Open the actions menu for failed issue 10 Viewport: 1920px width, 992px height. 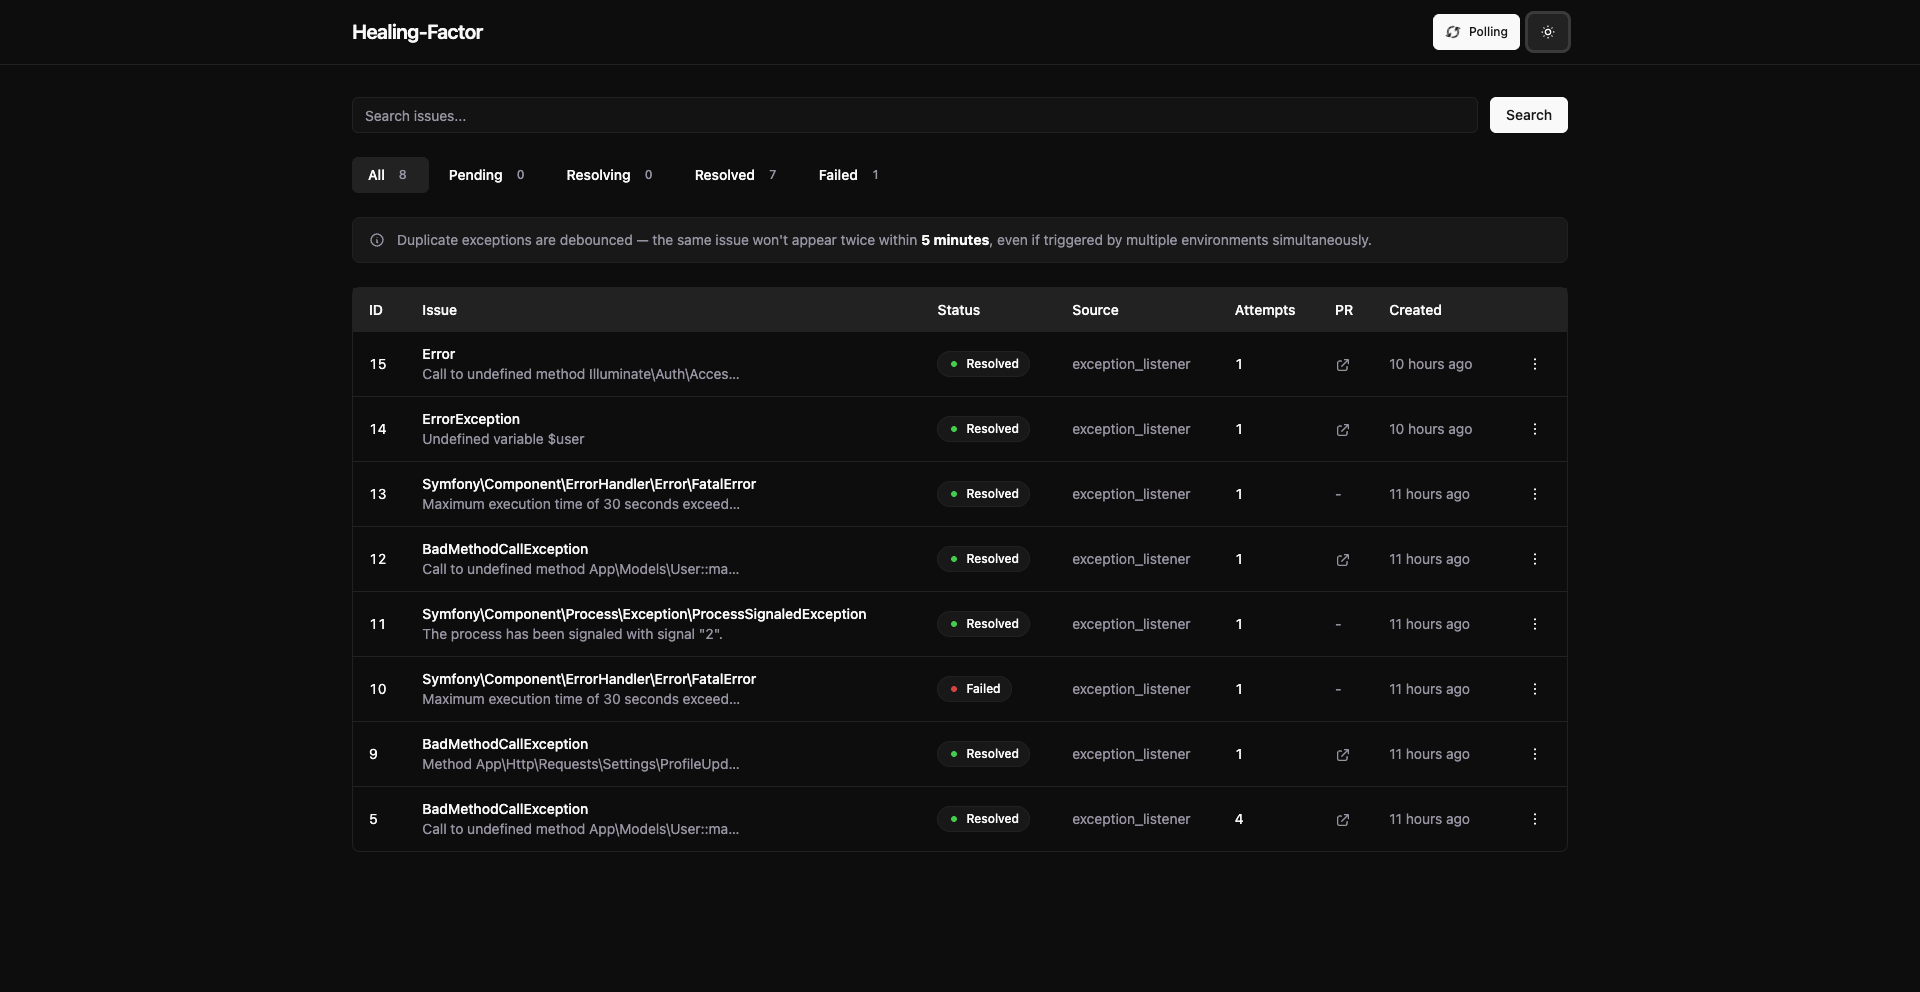click(x=1534, y=688)
